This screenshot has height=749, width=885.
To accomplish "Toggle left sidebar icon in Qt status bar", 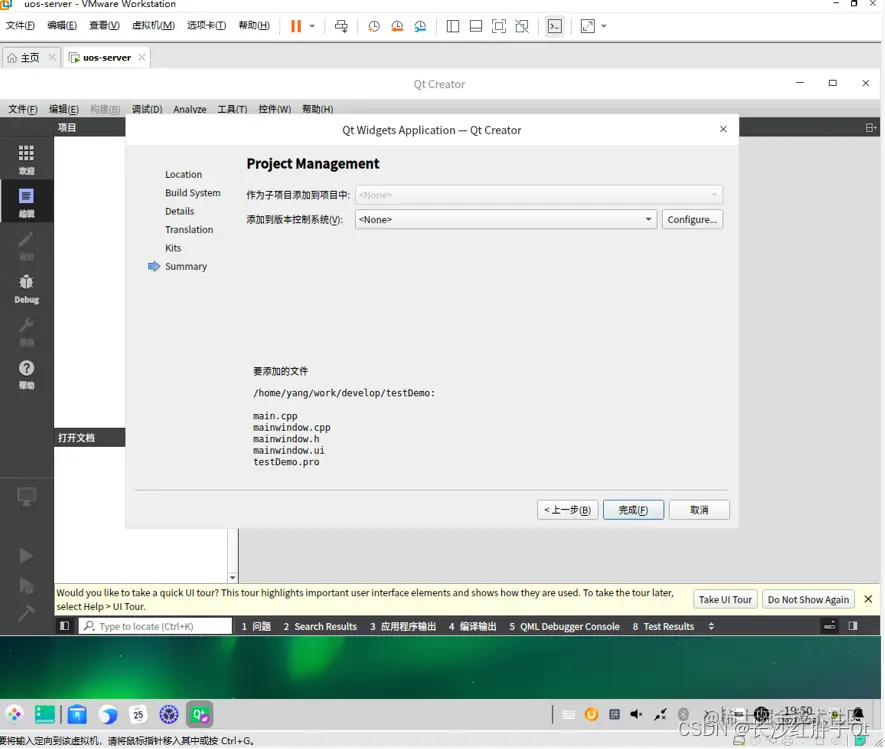I will pos(64,626).
